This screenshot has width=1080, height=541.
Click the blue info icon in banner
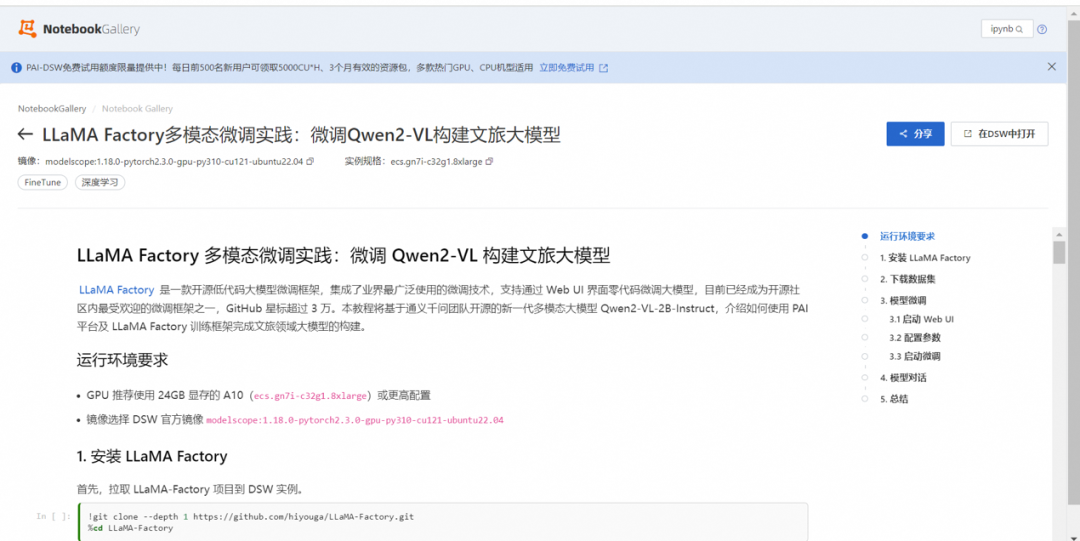click(16, 68)
